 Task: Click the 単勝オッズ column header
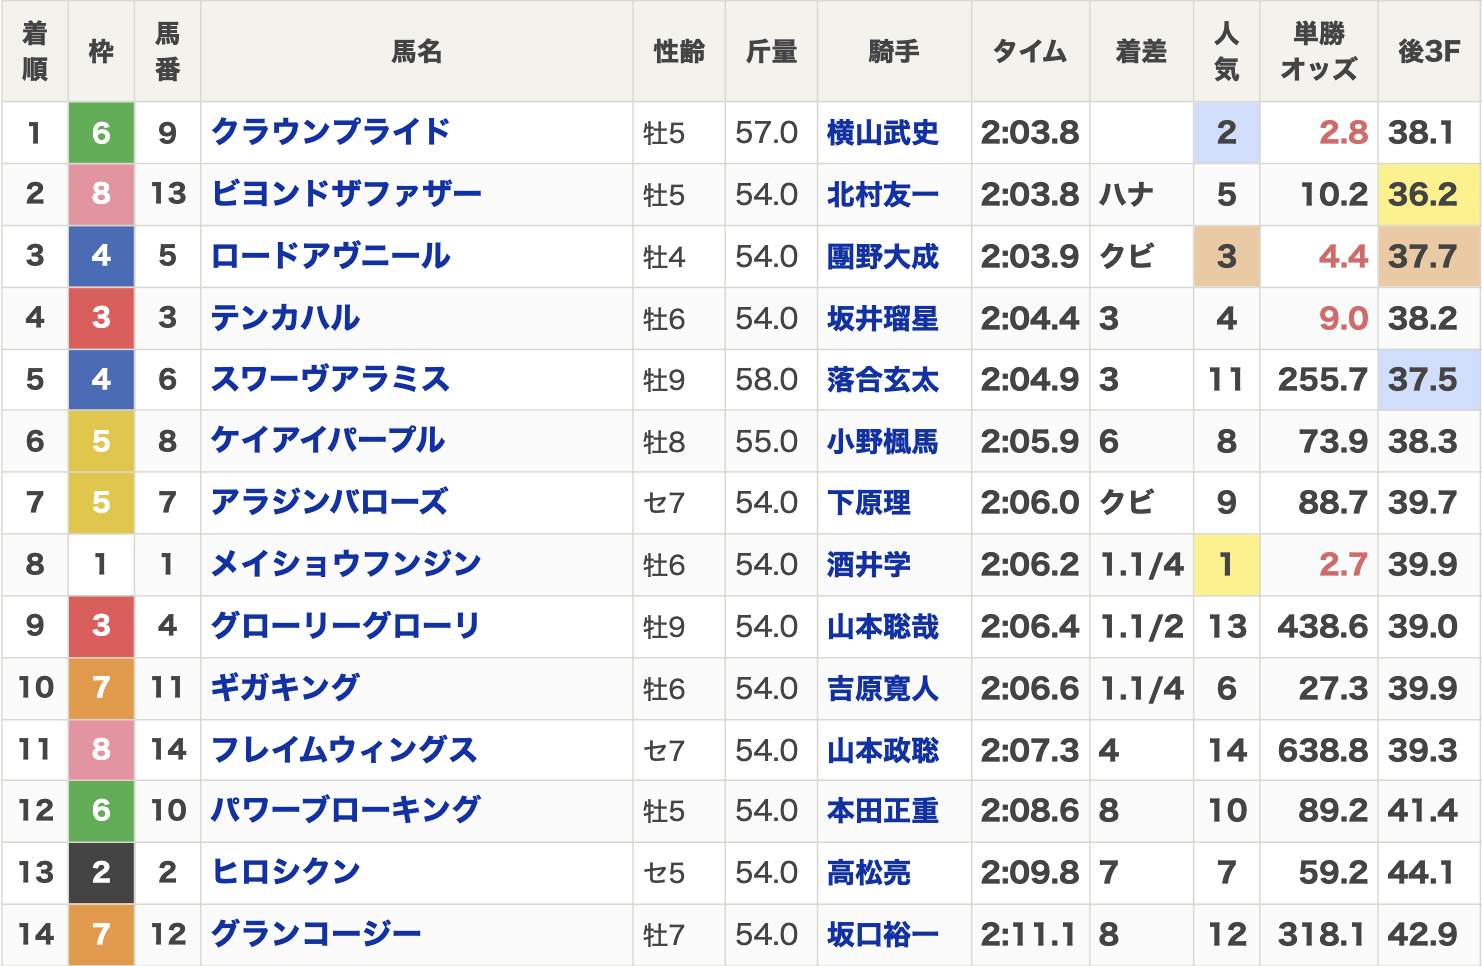point(1318,51)
